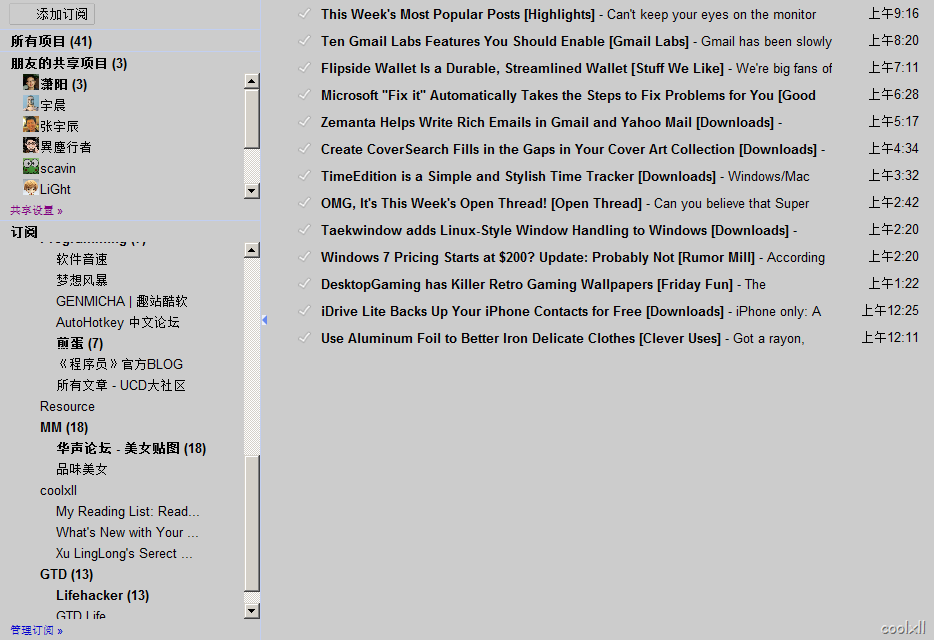The width and height of the screenshot is (934, 640).
Task: Open 软件音速 feed
Action: coord(82,259)
